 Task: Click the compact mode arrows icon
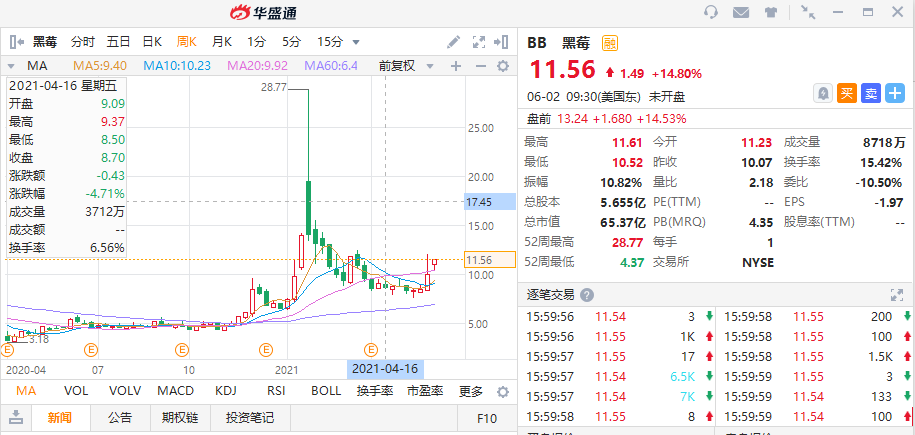pyautogui.click(x=808, y=12)
